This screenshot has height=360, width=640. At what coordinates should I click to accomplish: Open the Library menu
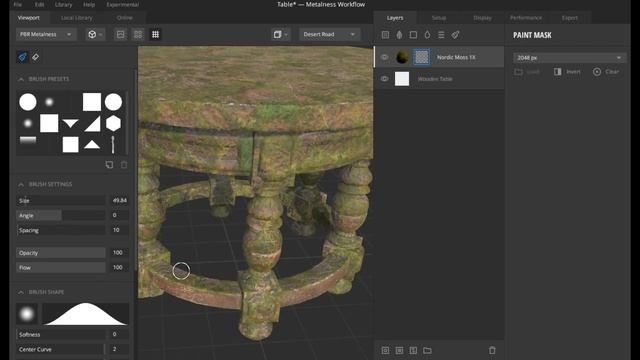(x=63, y=4)
